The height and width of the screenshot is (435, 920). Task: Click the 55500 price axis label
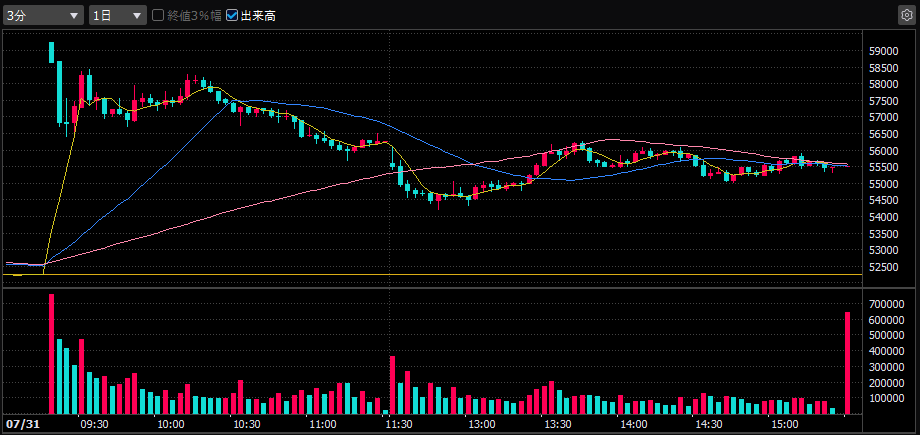[x=883, y=168]
